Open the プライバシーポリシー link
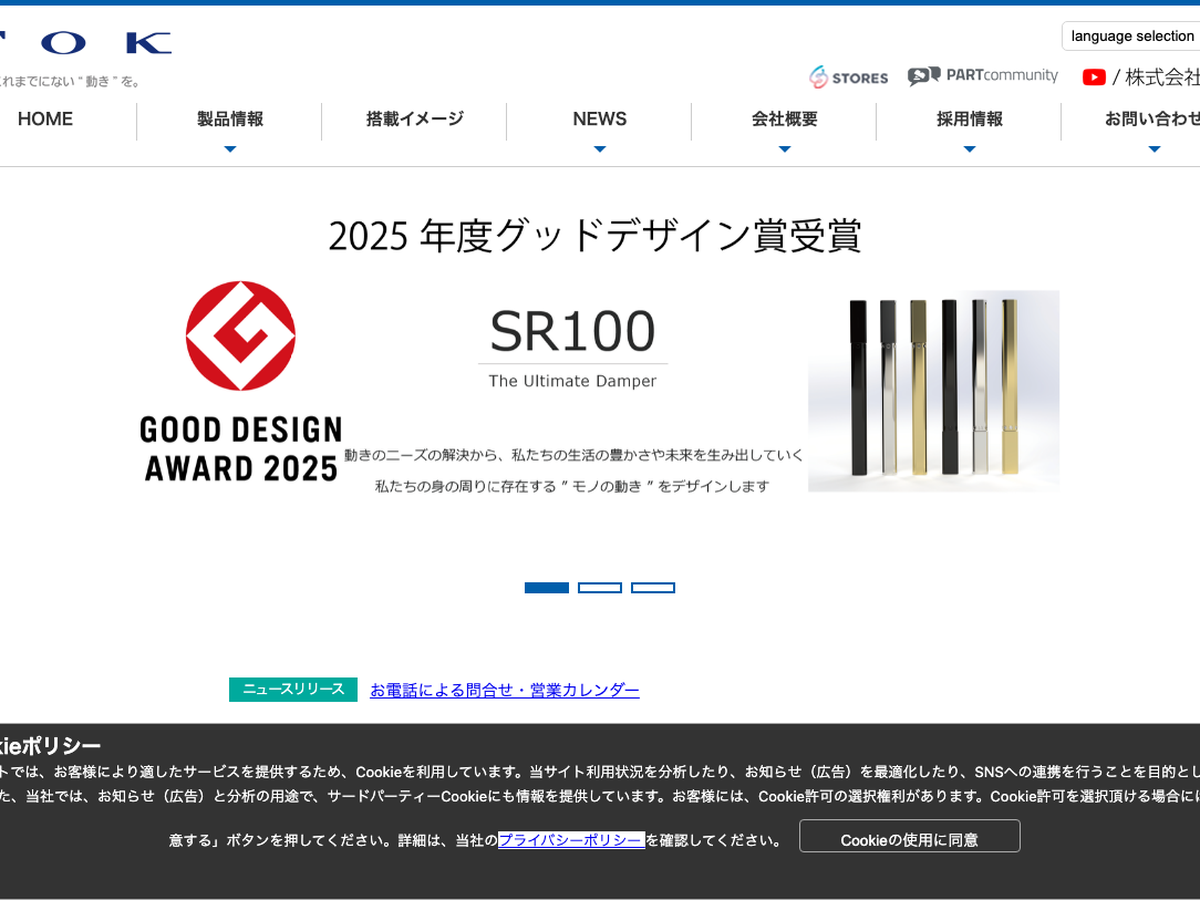1200x900 pixels. pos(570,840)
